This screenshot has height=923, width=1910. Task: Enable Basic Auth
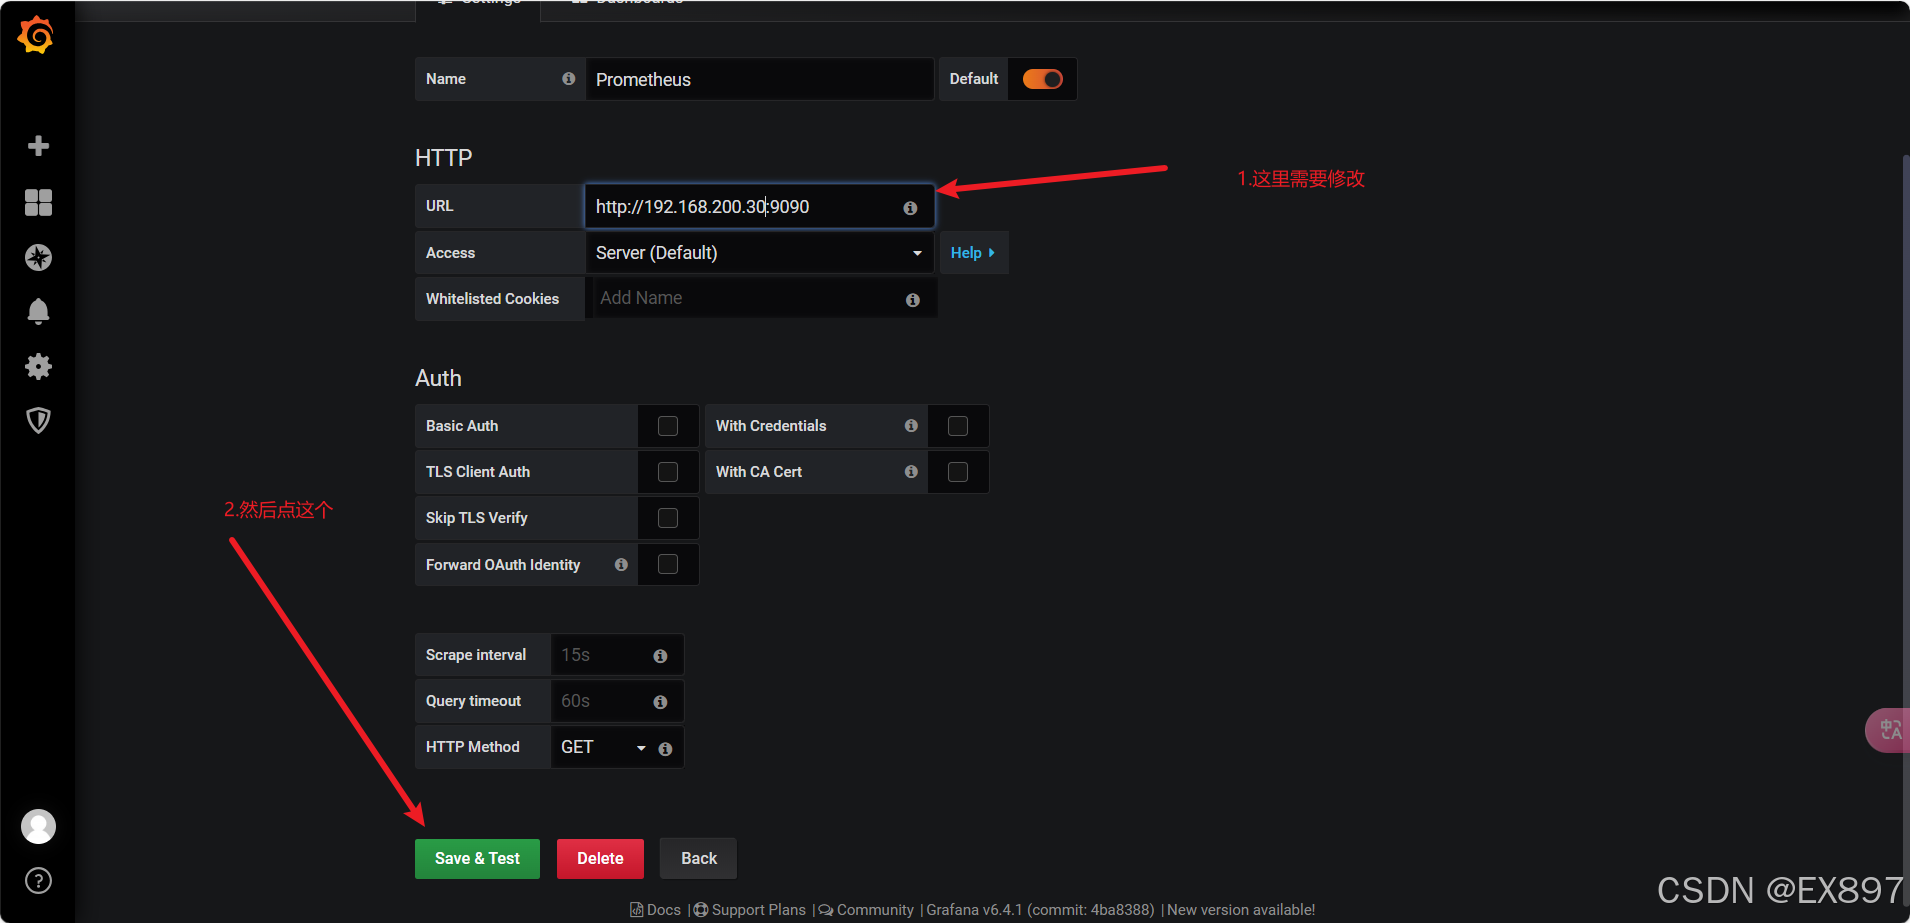667,425
